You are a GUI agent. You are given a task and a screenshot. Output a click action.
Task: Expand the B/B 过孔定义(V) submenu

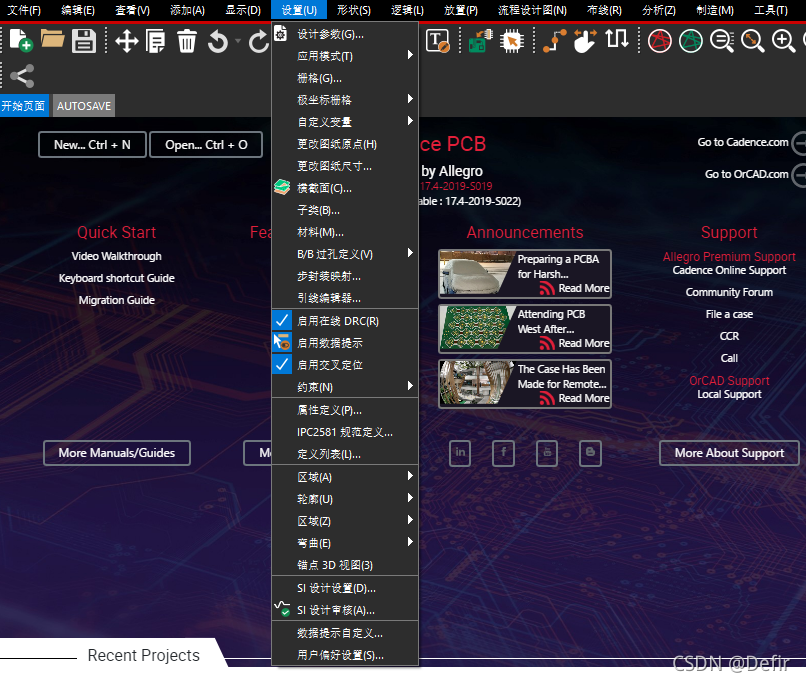coord(345,254)
